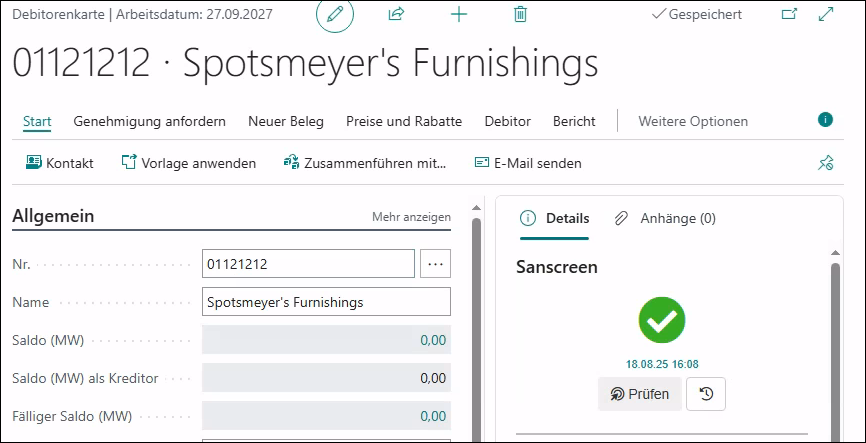This screenshot has width=866, height=443.
Task: Click the pencil edit icon
Action: (335, 14)
